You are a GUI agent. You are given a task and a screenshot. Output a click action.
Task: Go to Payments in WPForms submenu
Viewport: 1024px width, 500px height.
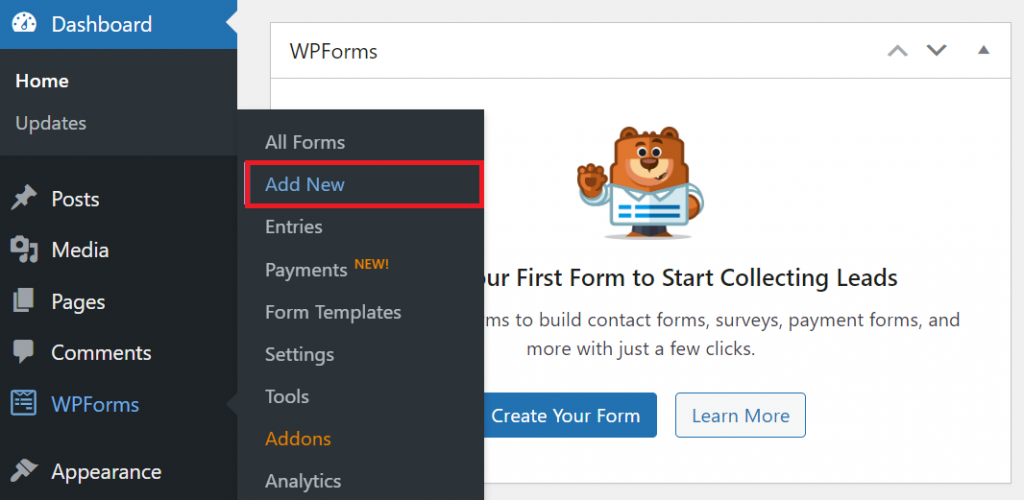[306, 270]
